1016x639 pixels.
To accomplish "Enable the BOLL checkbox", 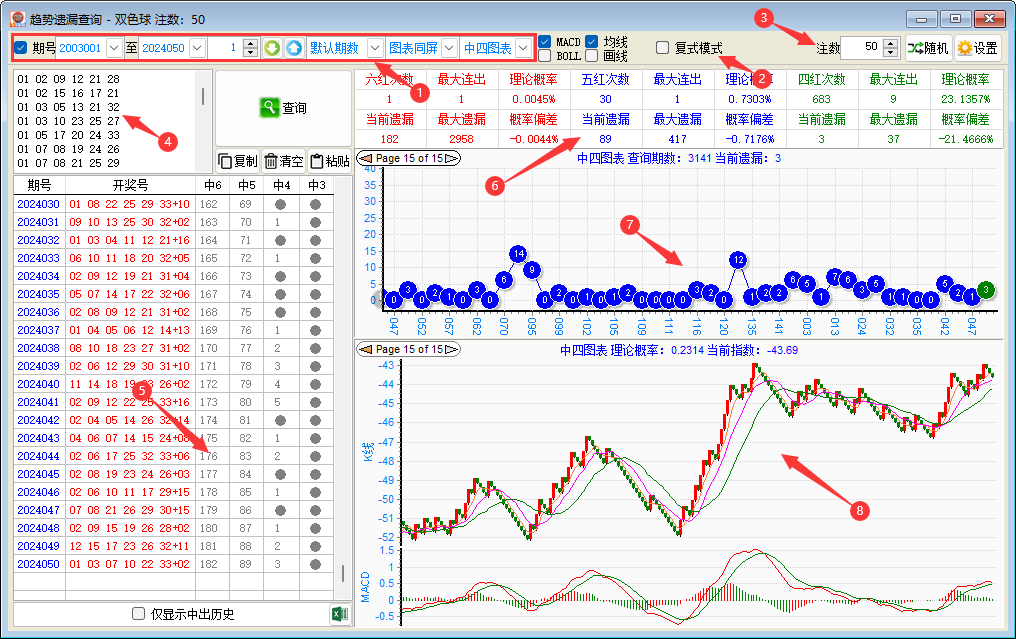I will click(x=545, y=56).
